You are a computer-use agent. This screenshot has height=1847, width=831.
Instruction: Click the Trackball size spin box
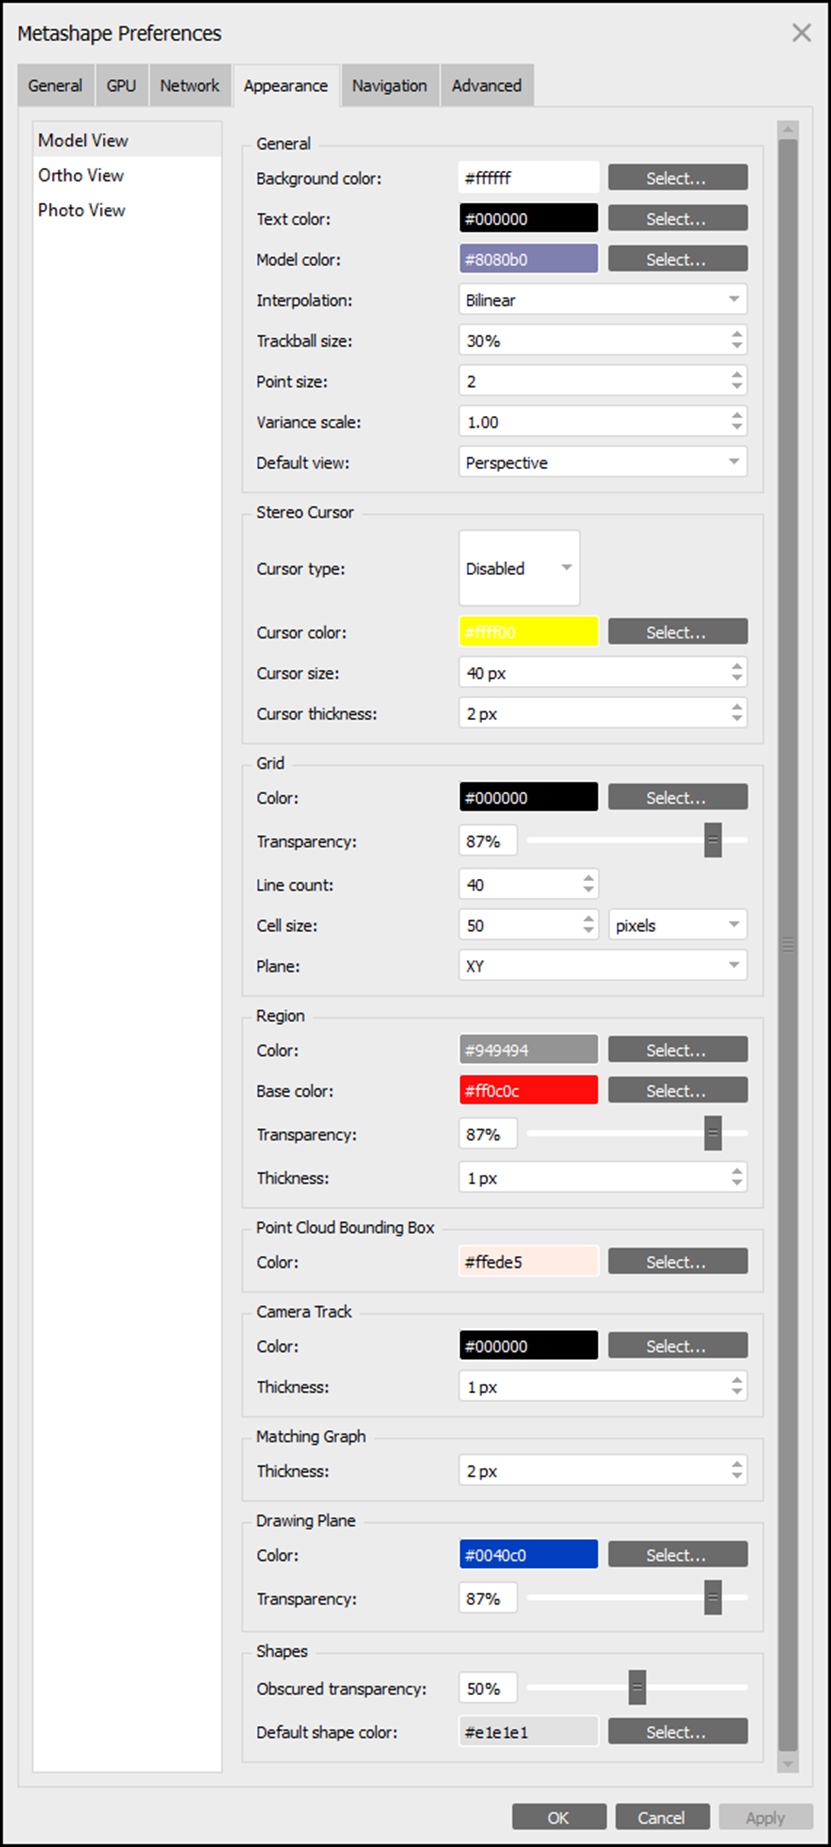point(603,341)
